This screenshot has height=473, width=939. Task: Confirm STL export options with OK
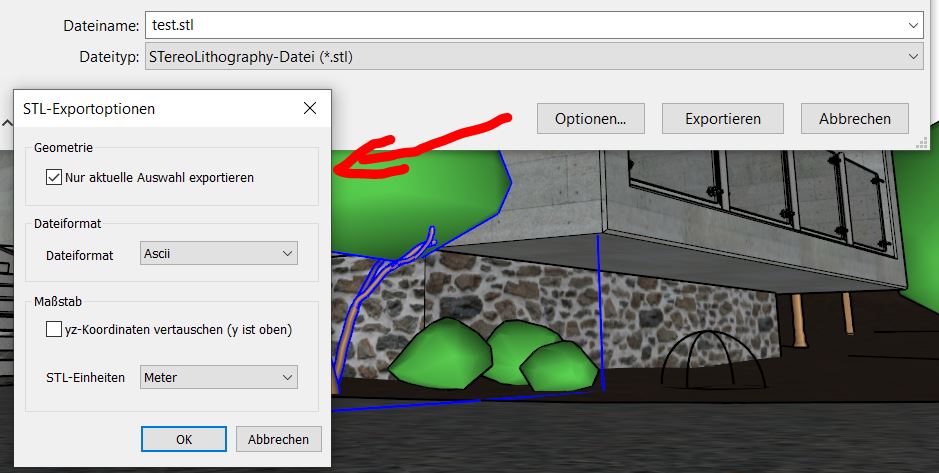(183, 439)
